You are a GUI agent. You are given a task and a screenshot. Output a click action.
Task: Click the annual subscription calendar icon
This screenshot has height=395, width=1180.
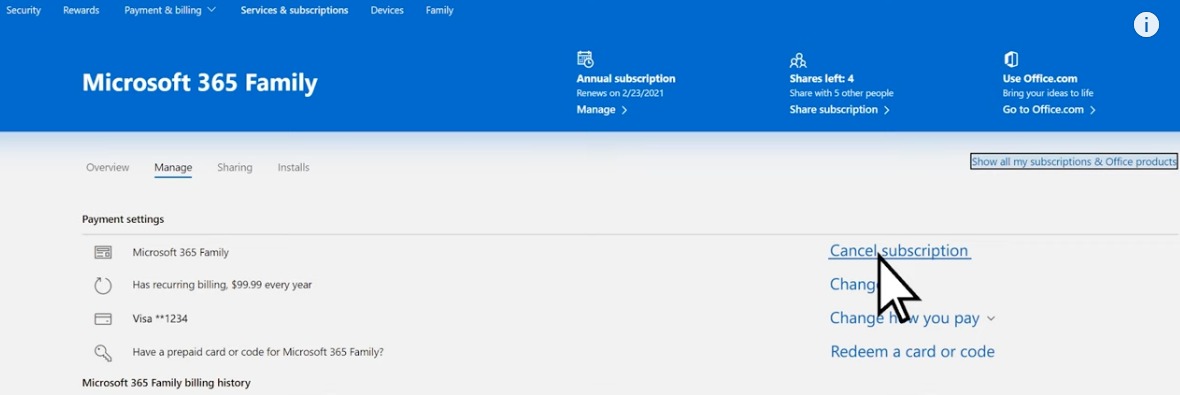click(x=585, y=59)
